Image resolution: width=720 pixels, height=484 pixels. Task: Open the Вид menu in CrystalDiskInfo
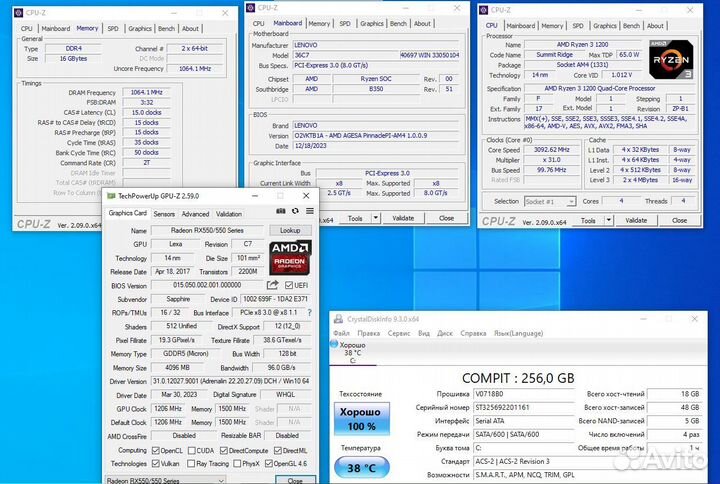tap(424, 333)
